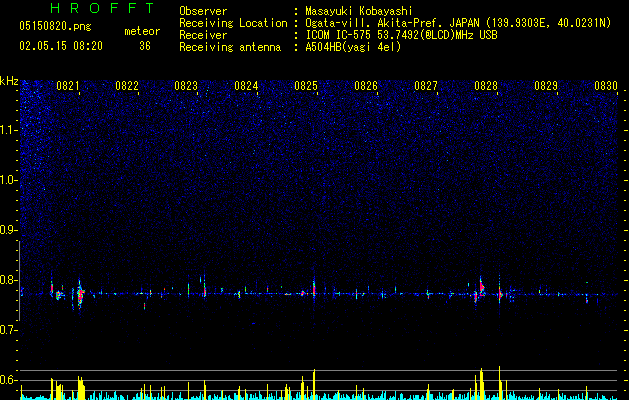629x400 pixels.
Task: Click the 0.7 kHz frequency label
Action: (x=8, y=330)
